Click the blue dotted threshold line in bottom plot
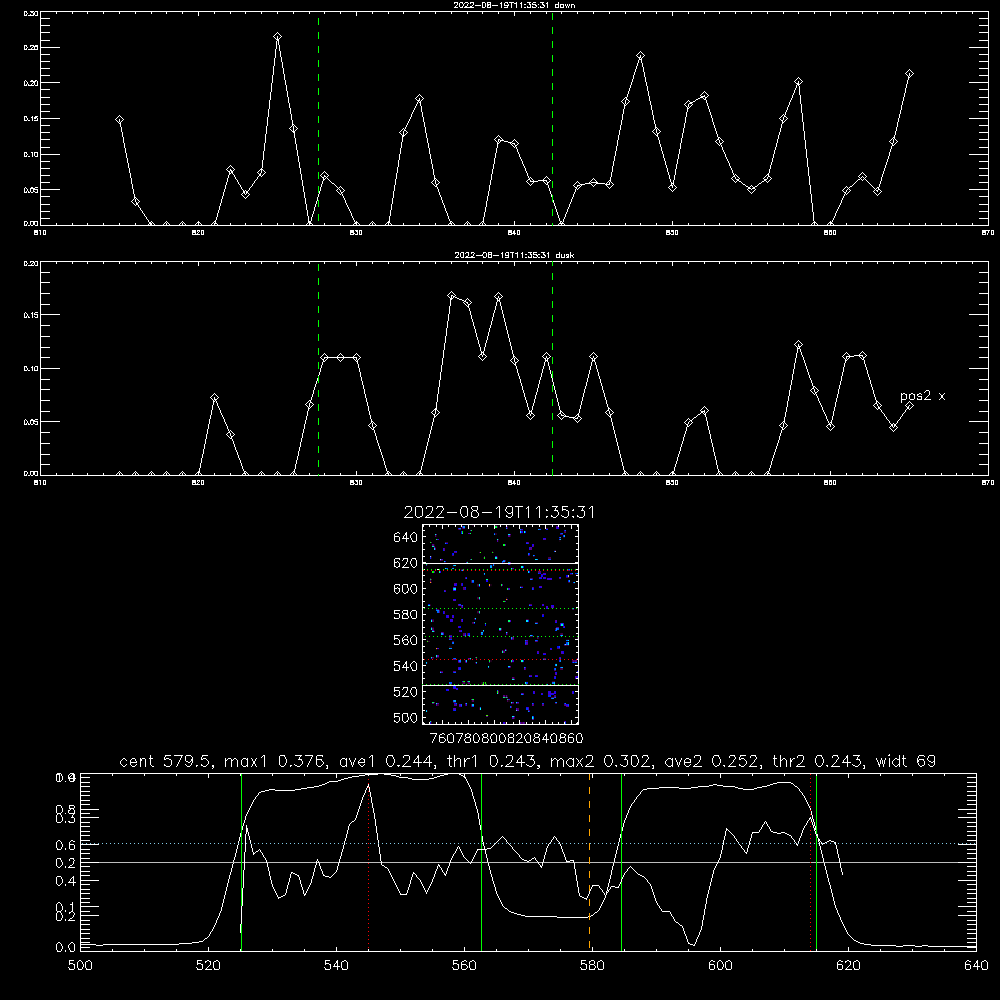Viewport: 1000px width, 1000px height. (x=528, y=844)
